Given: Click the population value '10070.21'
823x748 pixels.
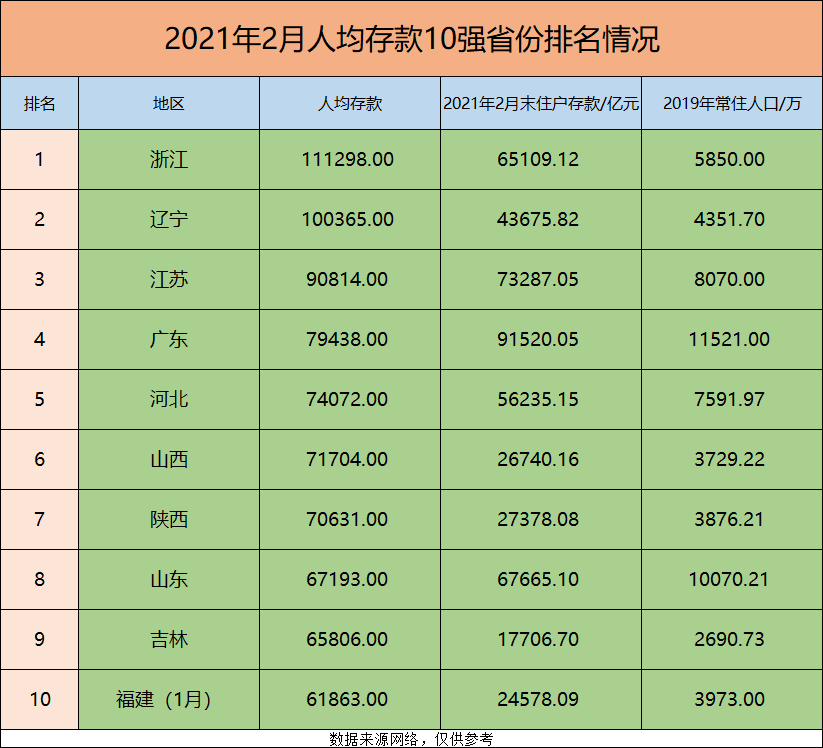Looking at the screenshot, I should 730,580.
